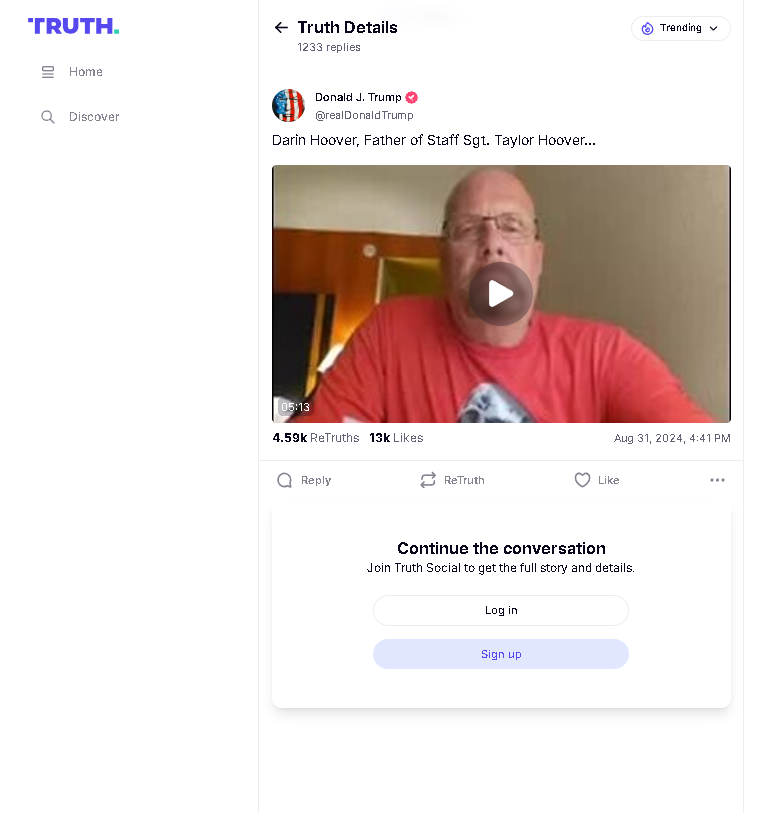Click the ReTruth arrows icon
The height and width of the screenshot is (813, 760).
point(428,480)
